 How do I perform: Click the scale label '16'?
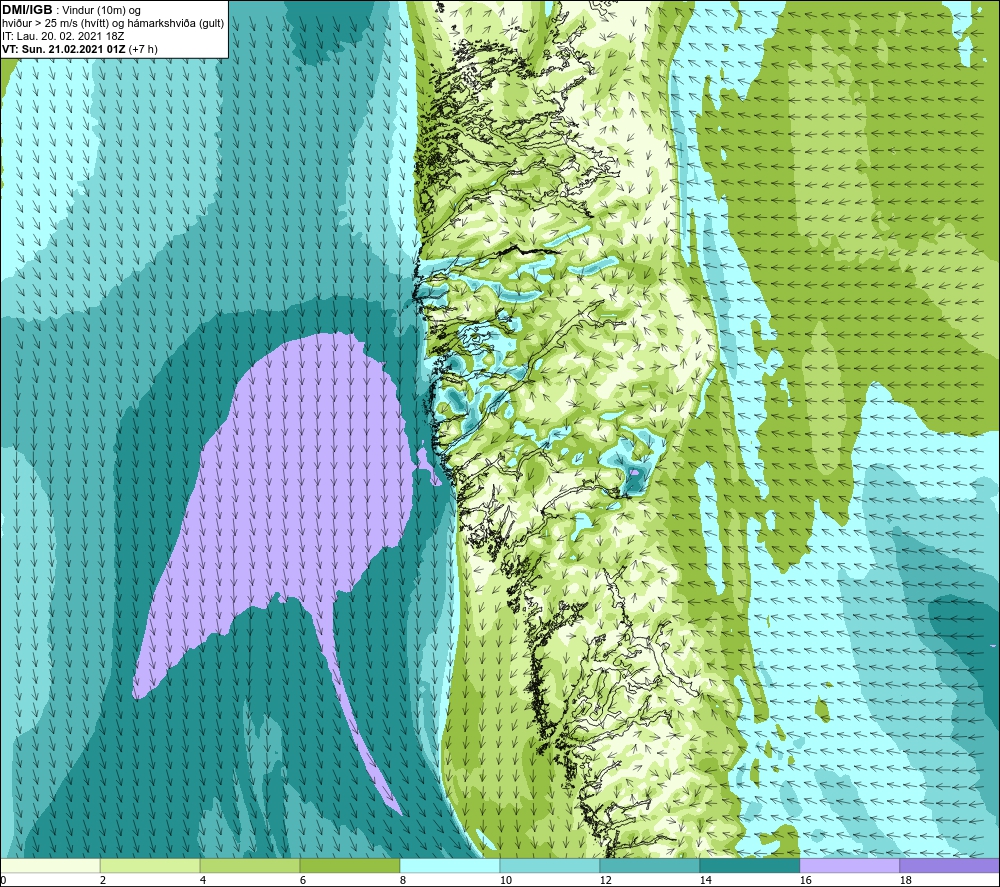tap(805, 880)
